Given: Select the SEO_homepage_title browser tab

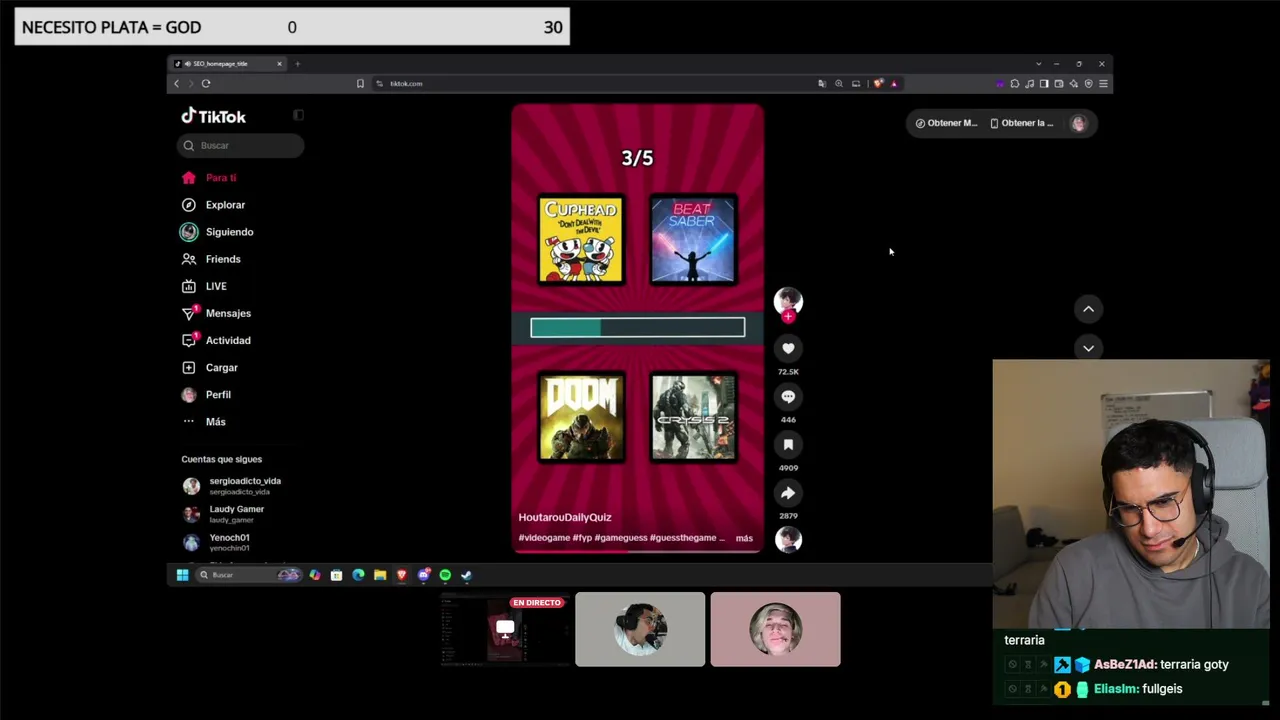Looking at the screenshot, I should tap(229, 64).
